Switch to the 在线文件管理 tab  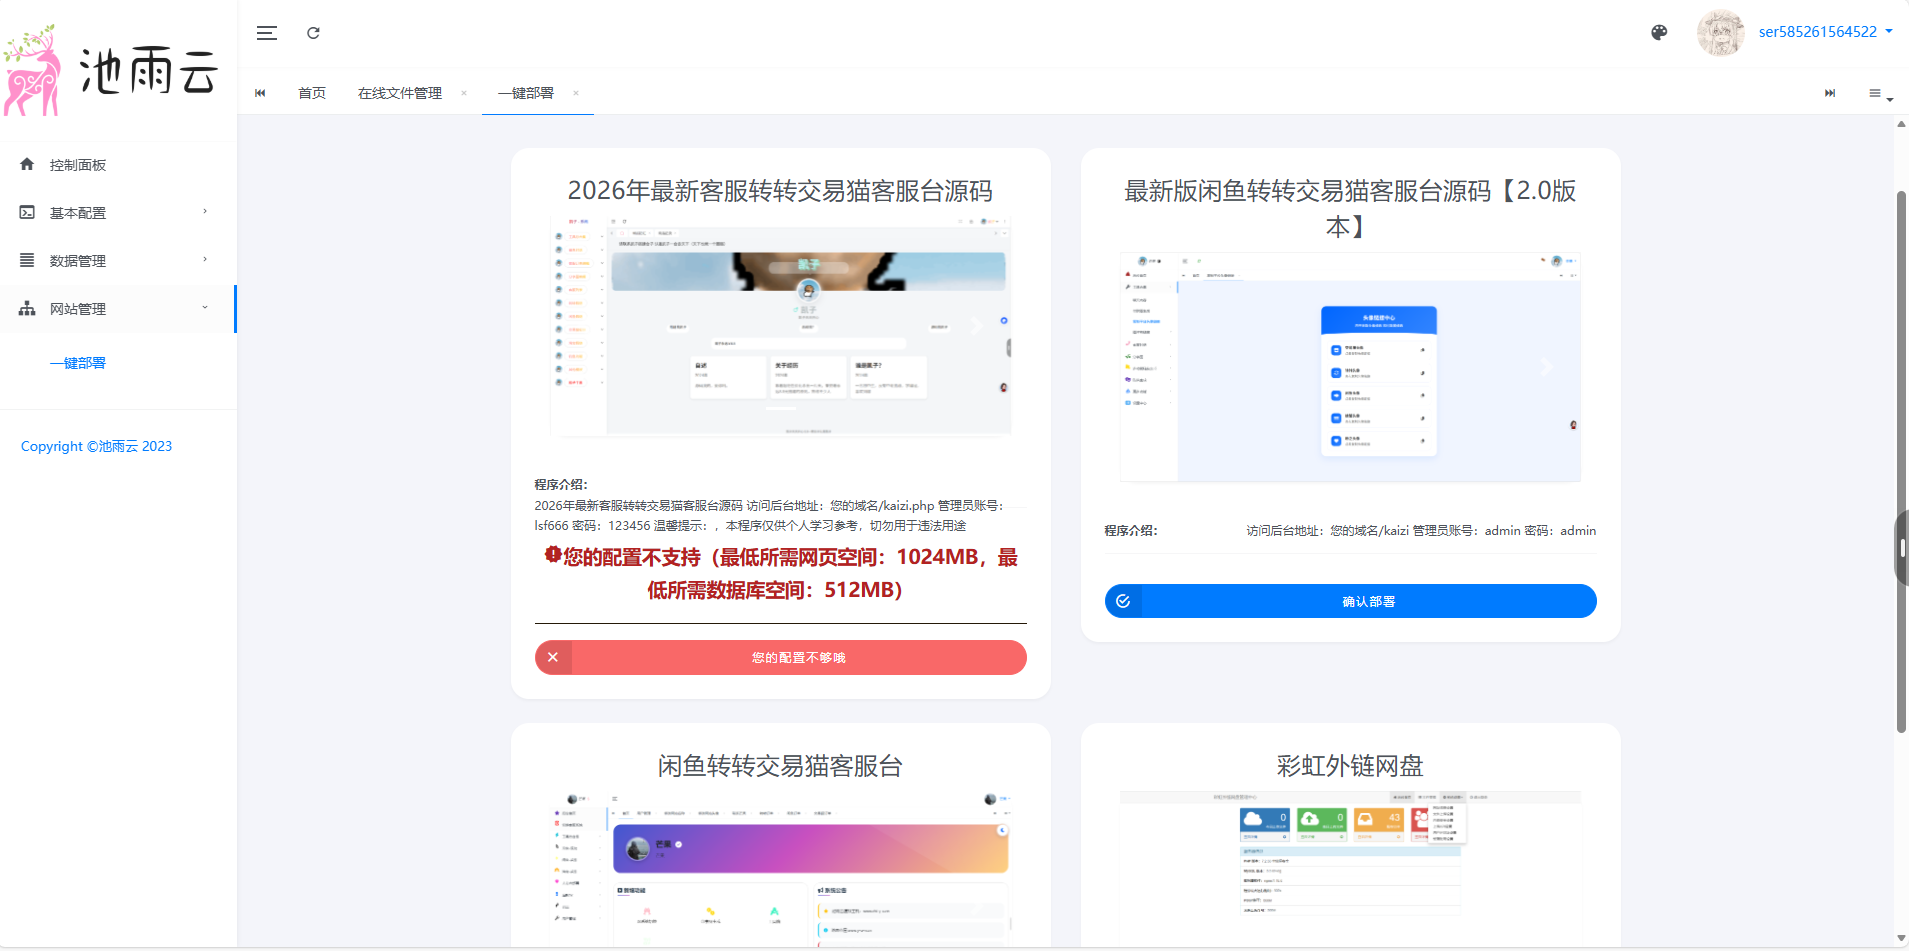(x=400, y=93)
